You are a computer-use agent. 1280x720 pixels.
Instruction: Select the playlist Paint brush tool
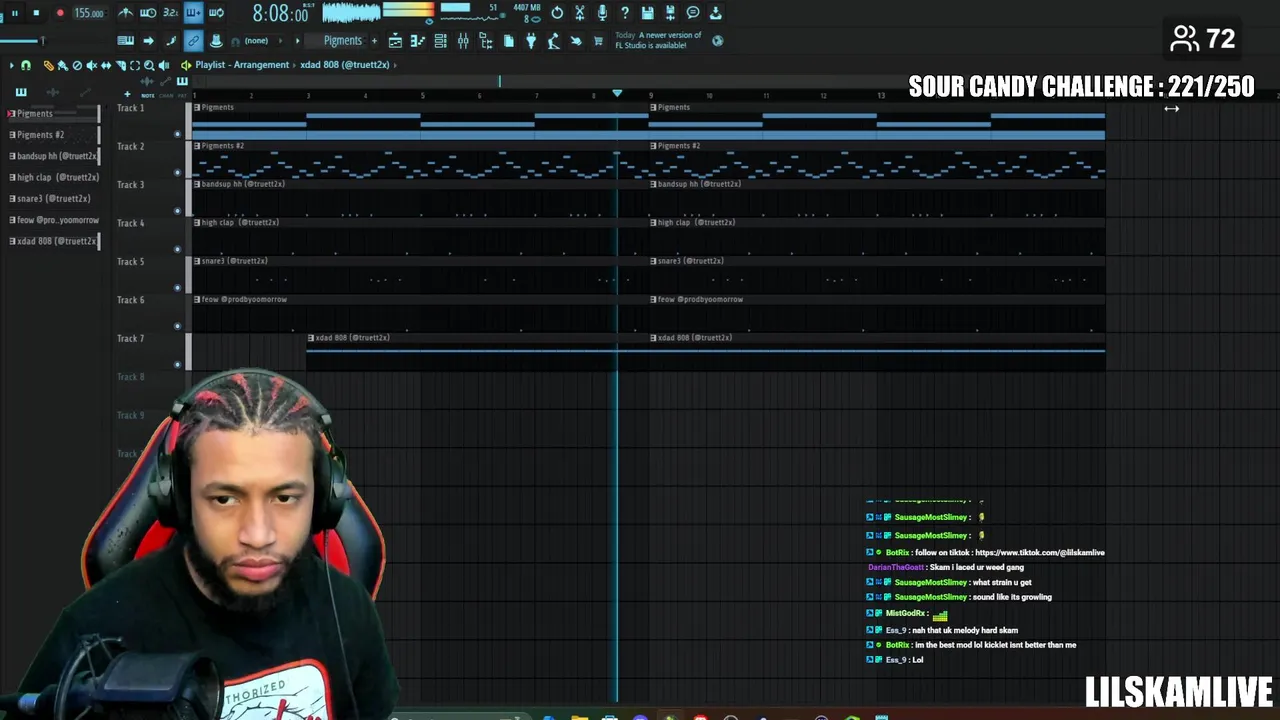[x=62, y=65]
